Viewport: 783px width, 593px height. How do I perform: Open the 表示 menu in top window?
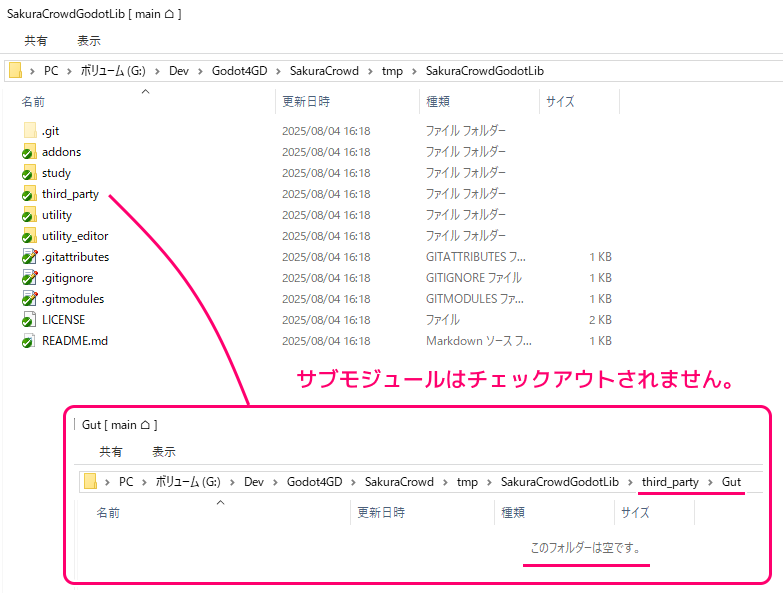coord(89,41)
